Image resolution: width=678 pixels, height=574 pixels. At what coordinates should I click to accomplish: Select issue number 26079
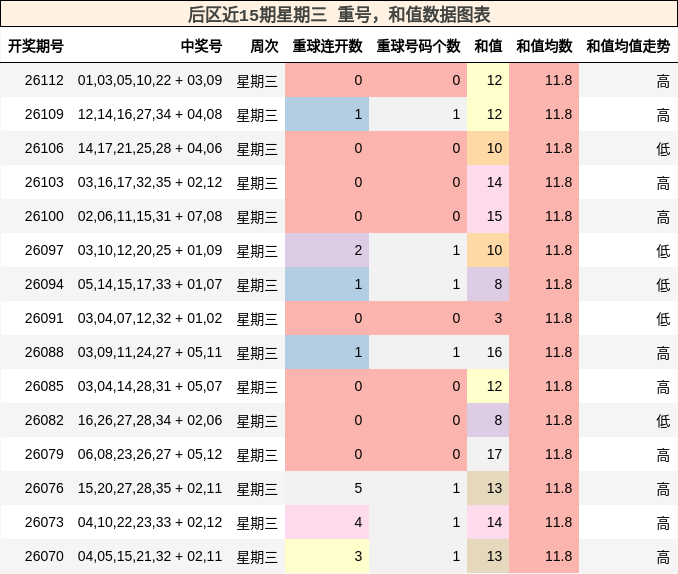coord(44,454)
